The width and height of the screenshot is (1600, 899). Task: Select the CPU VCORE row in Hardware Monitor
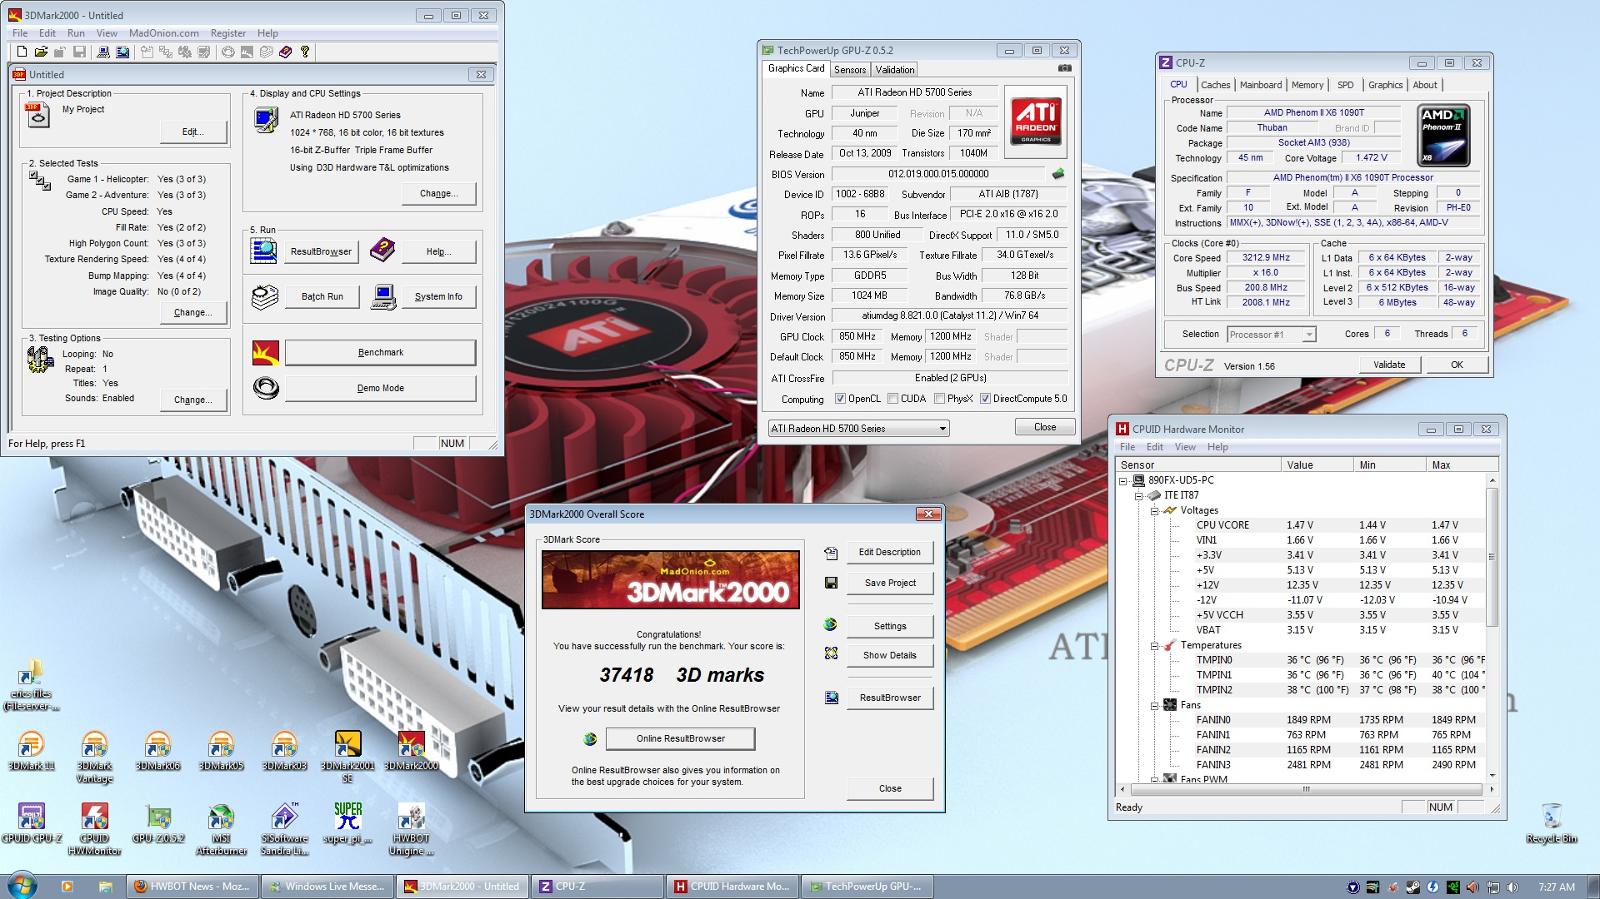click(1301, 525)
